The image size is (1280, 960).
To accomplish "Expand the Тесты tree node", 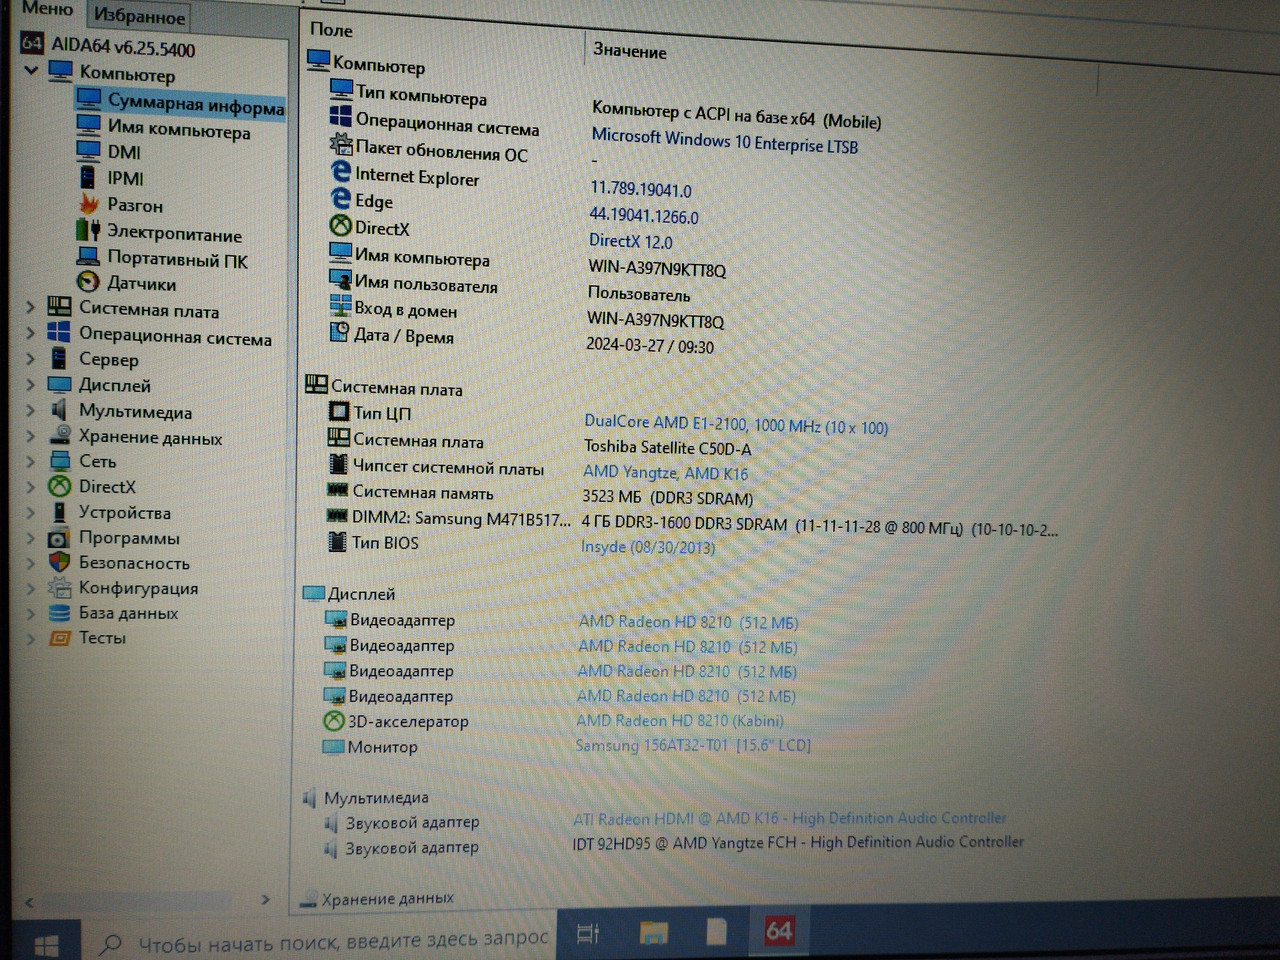I will [x=30, y=638].
